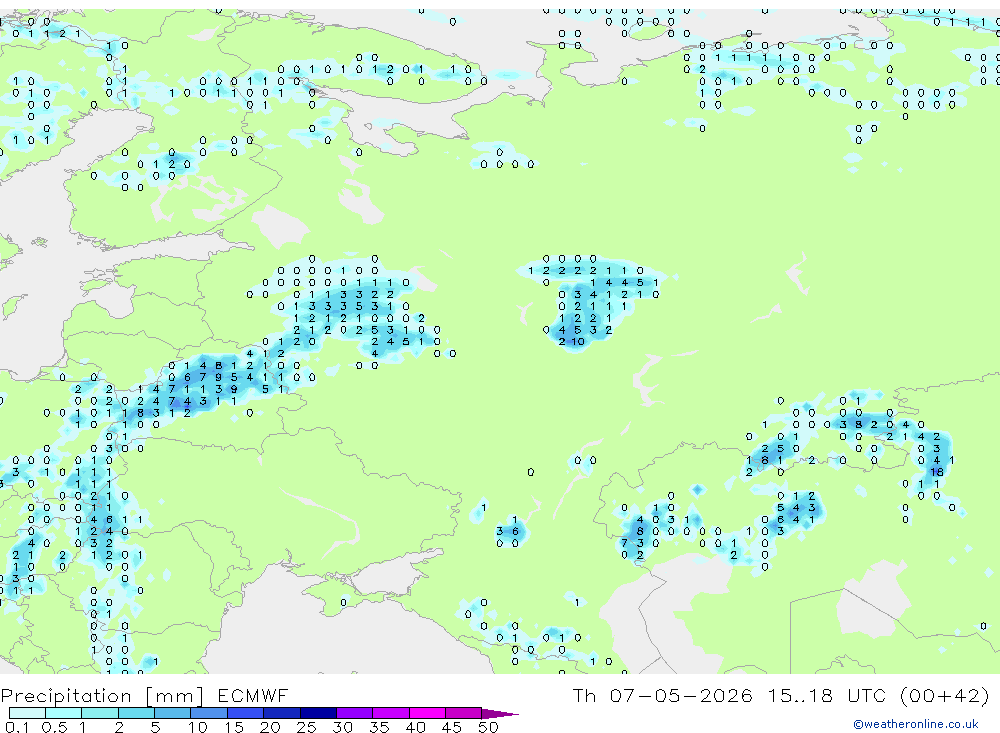
Task: Click the legend scale label '35'
Action: (379, 727)
